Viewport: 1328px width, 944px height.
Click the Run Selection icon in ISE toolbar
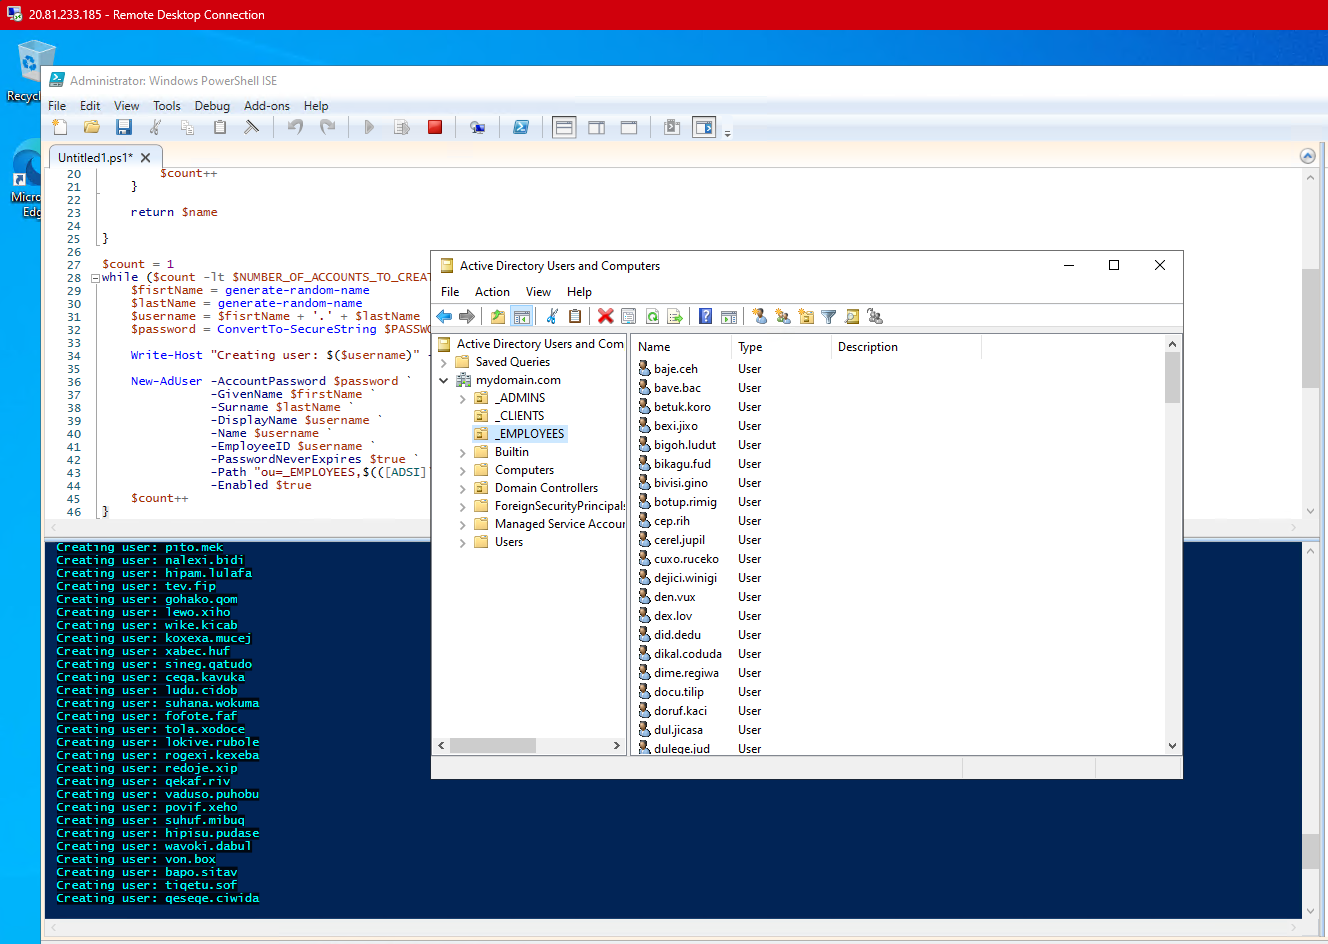pyautogui.click(x=402, y=127)
